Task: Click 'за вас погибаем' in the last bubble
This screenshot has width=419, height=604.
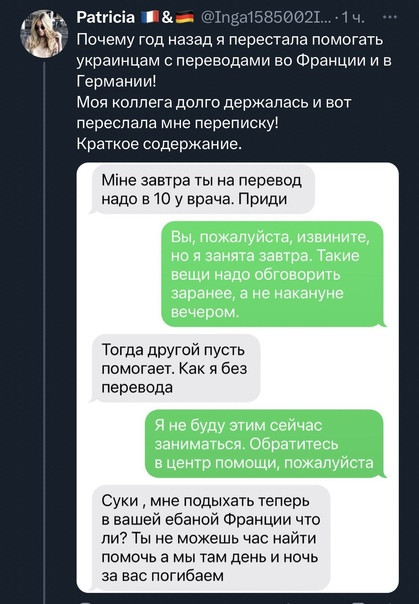Action: pos(163,576)
